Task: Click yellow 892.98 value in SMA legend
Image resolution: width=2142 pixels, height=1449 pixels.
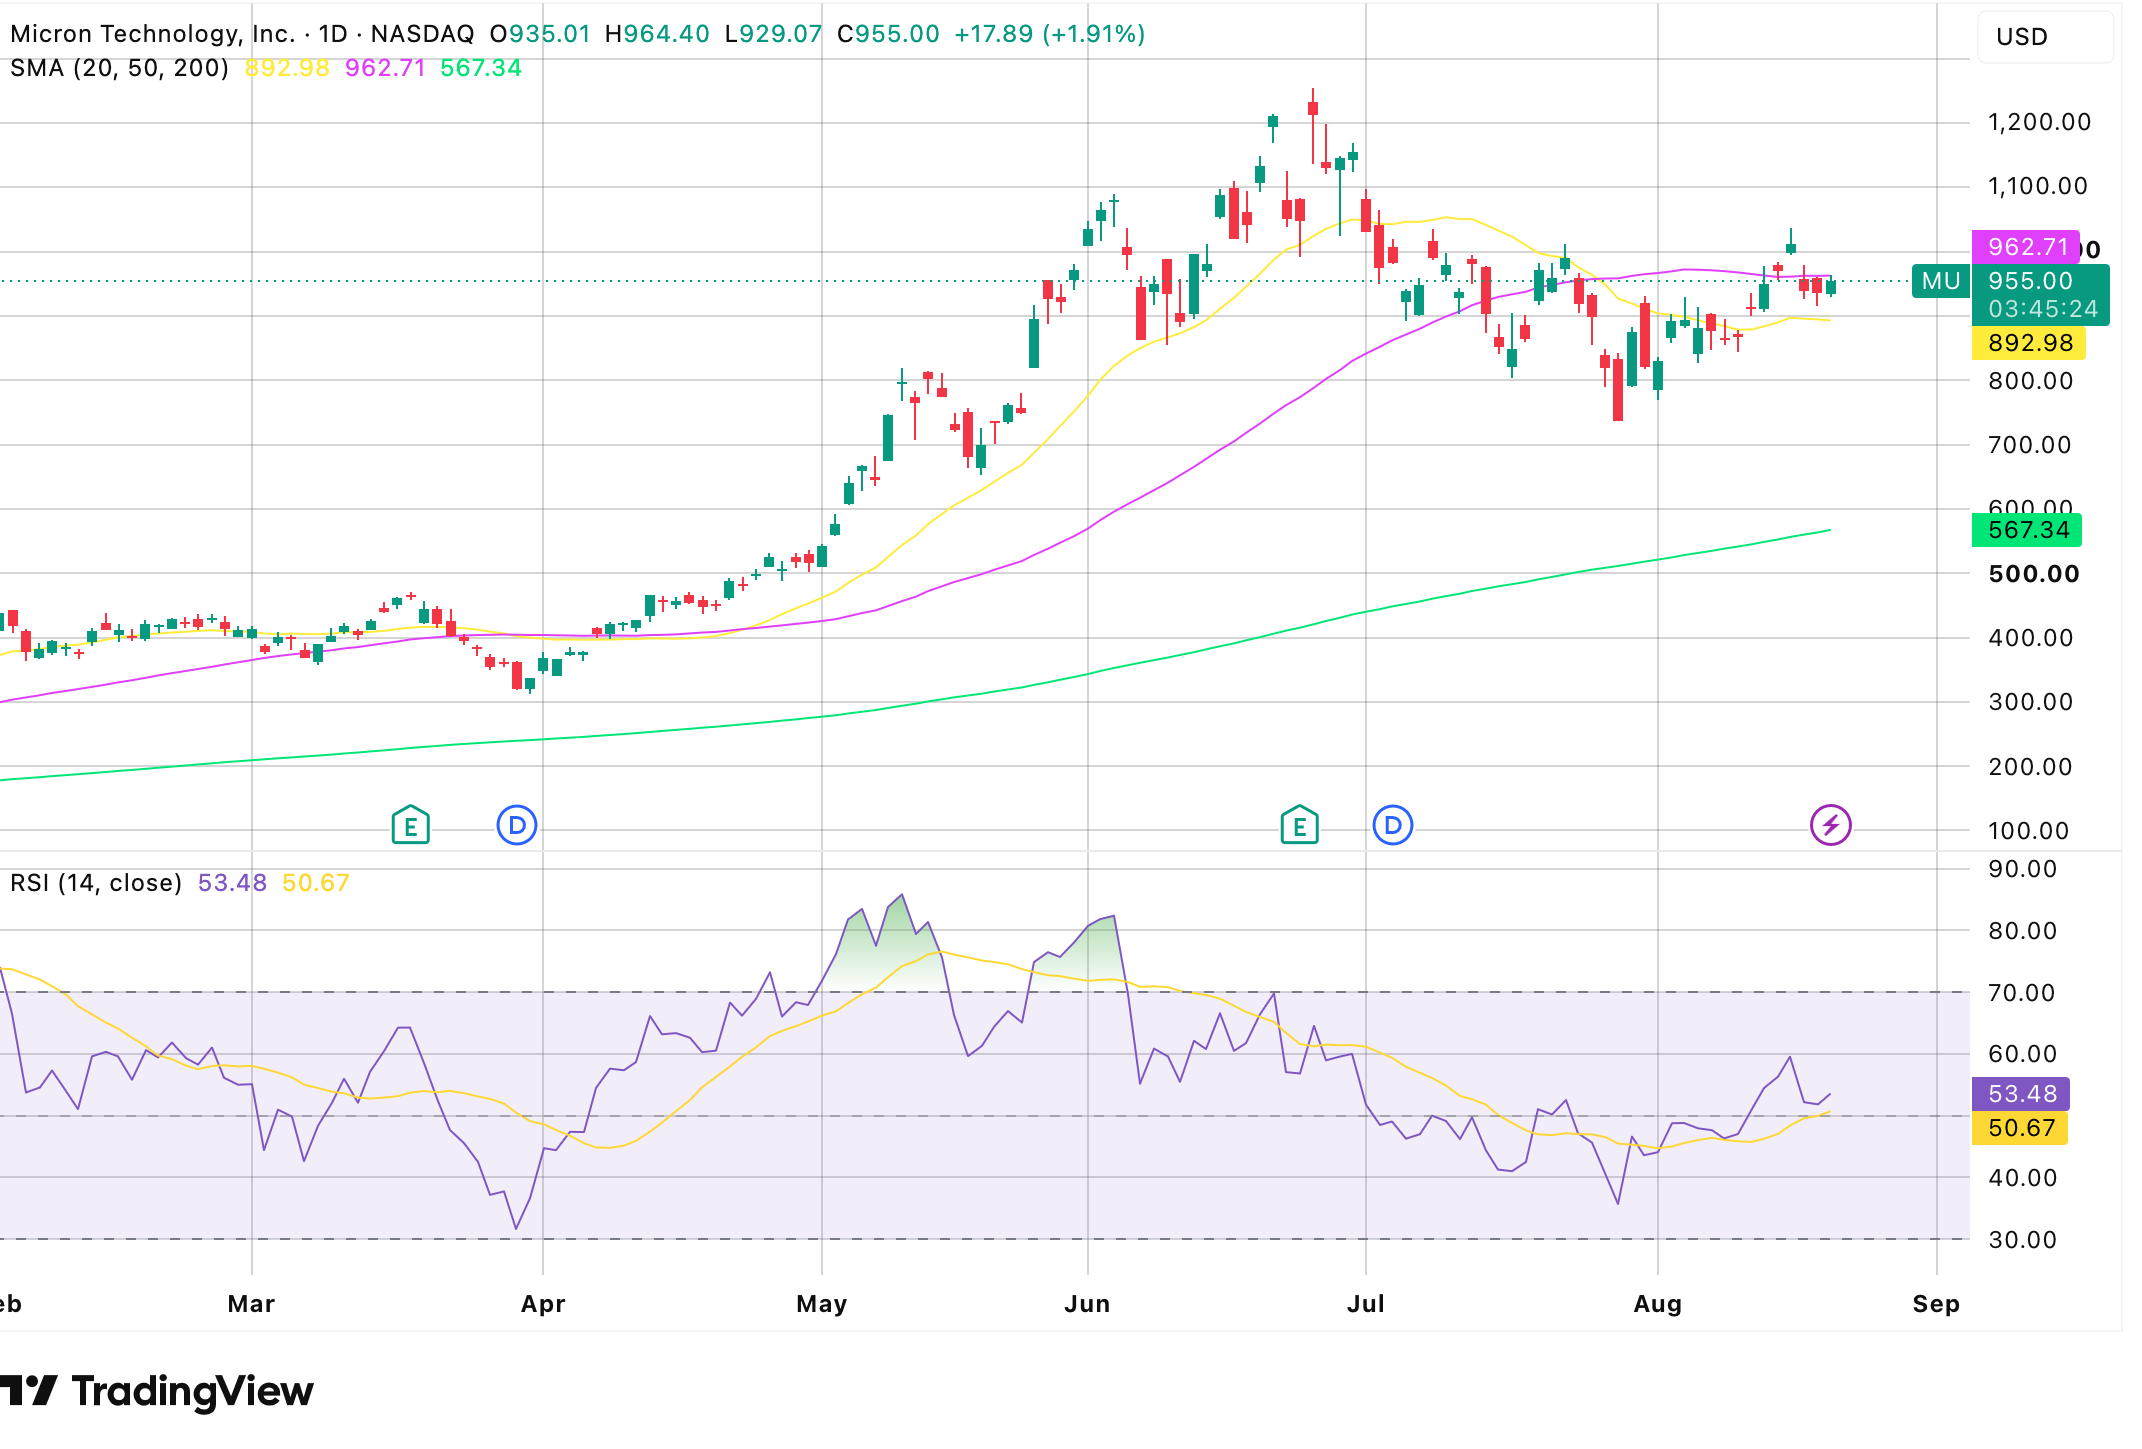Action: (x=287, y=68)
